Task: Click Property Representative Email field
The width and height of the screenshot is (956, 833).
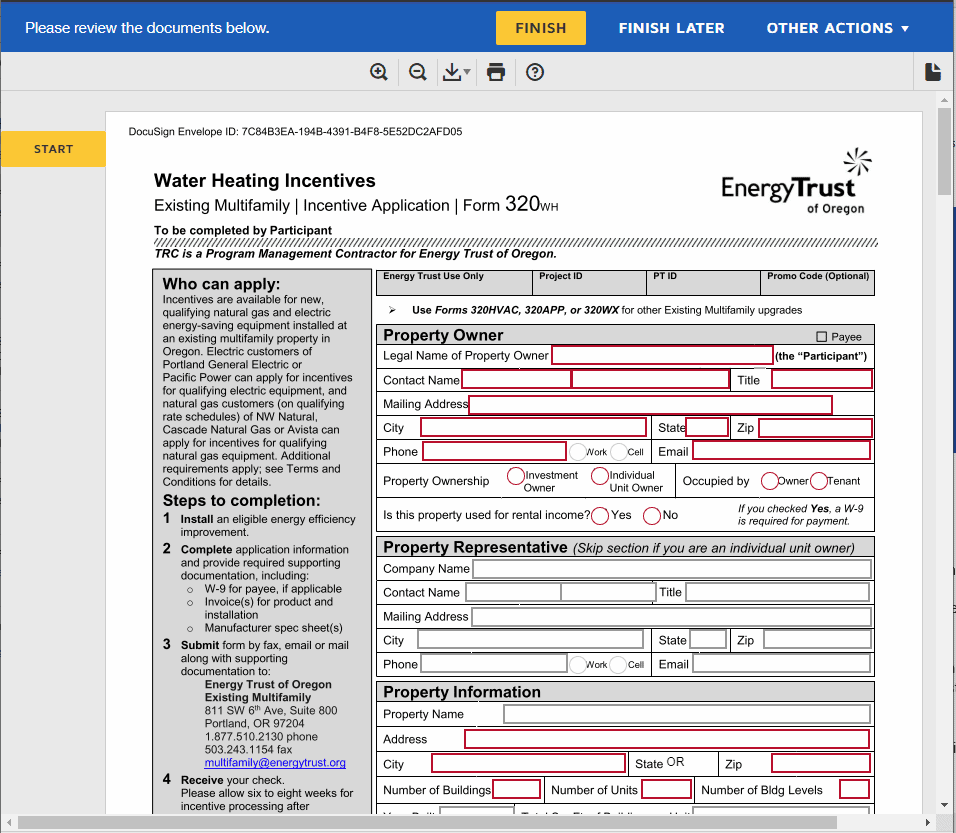Action: coord(782,663)
